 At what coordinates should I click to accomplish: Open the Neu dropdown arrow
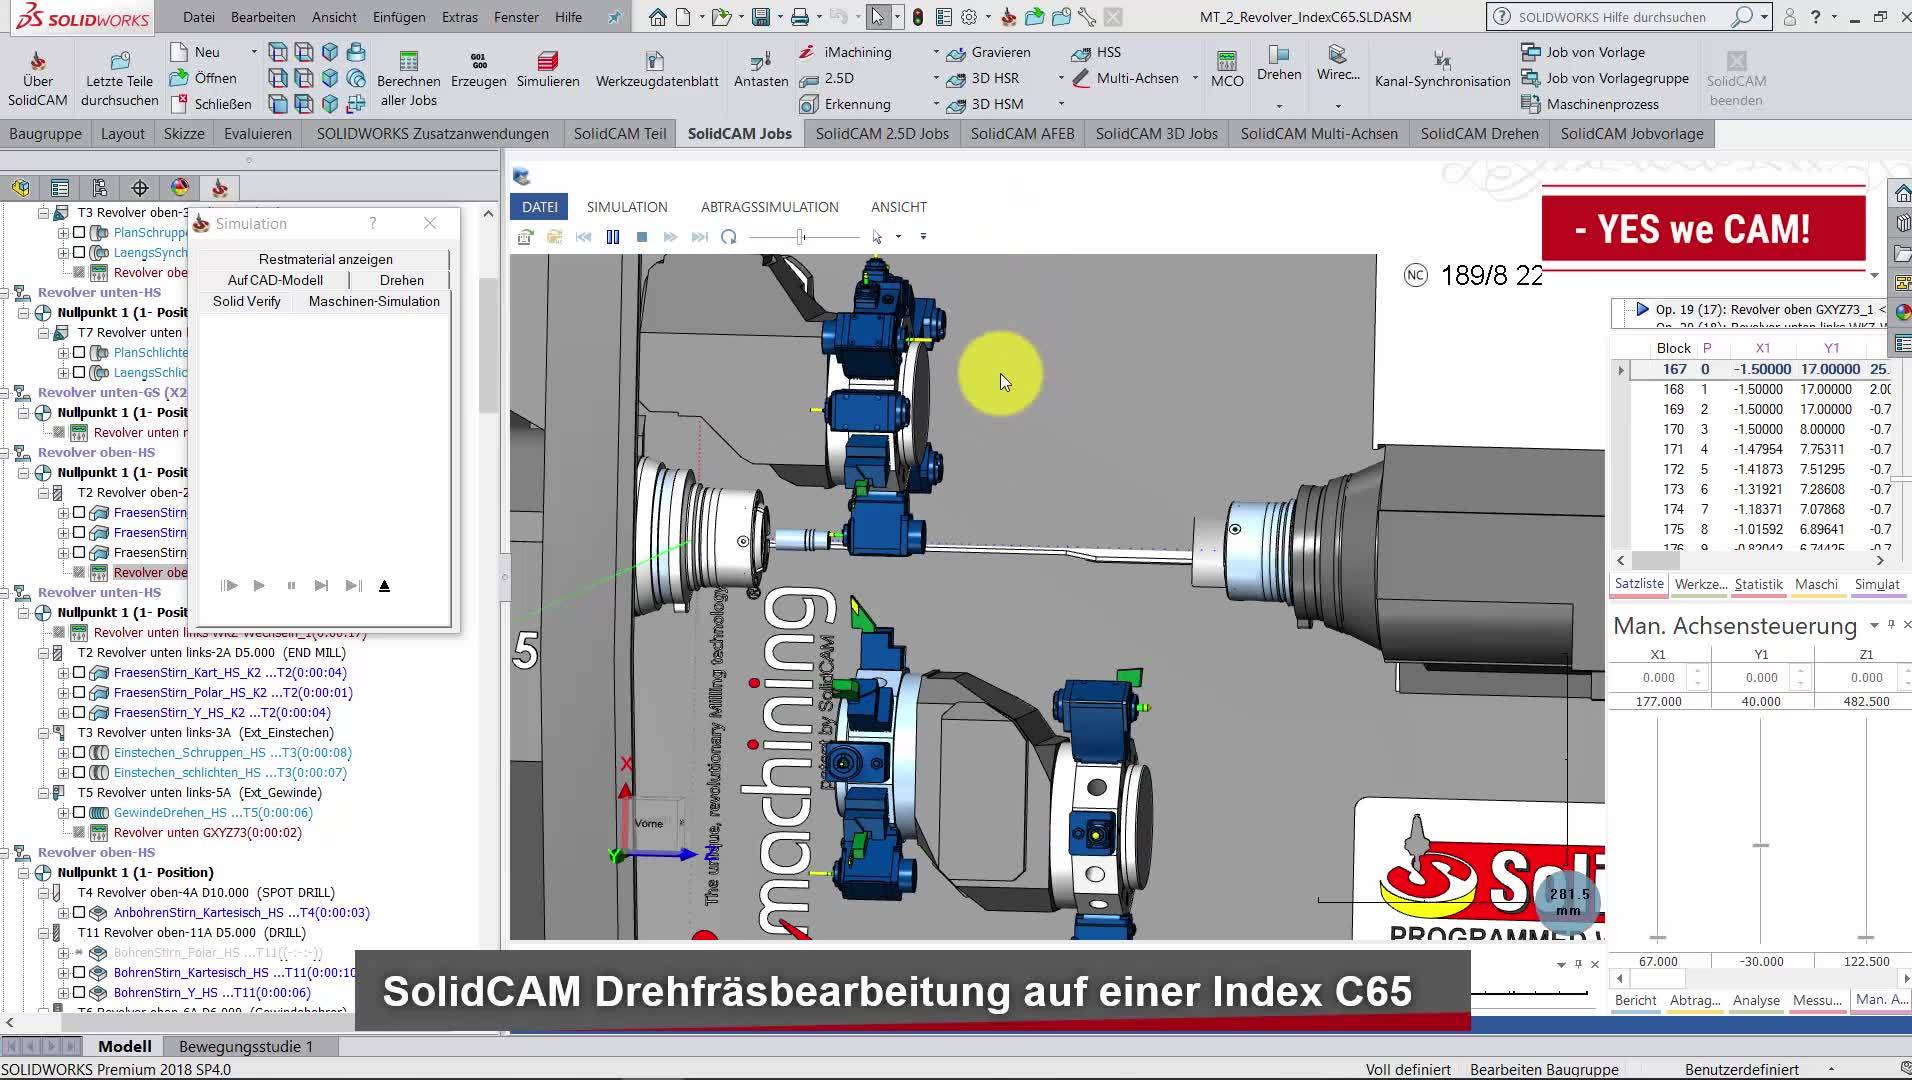[x=254, y=52]
